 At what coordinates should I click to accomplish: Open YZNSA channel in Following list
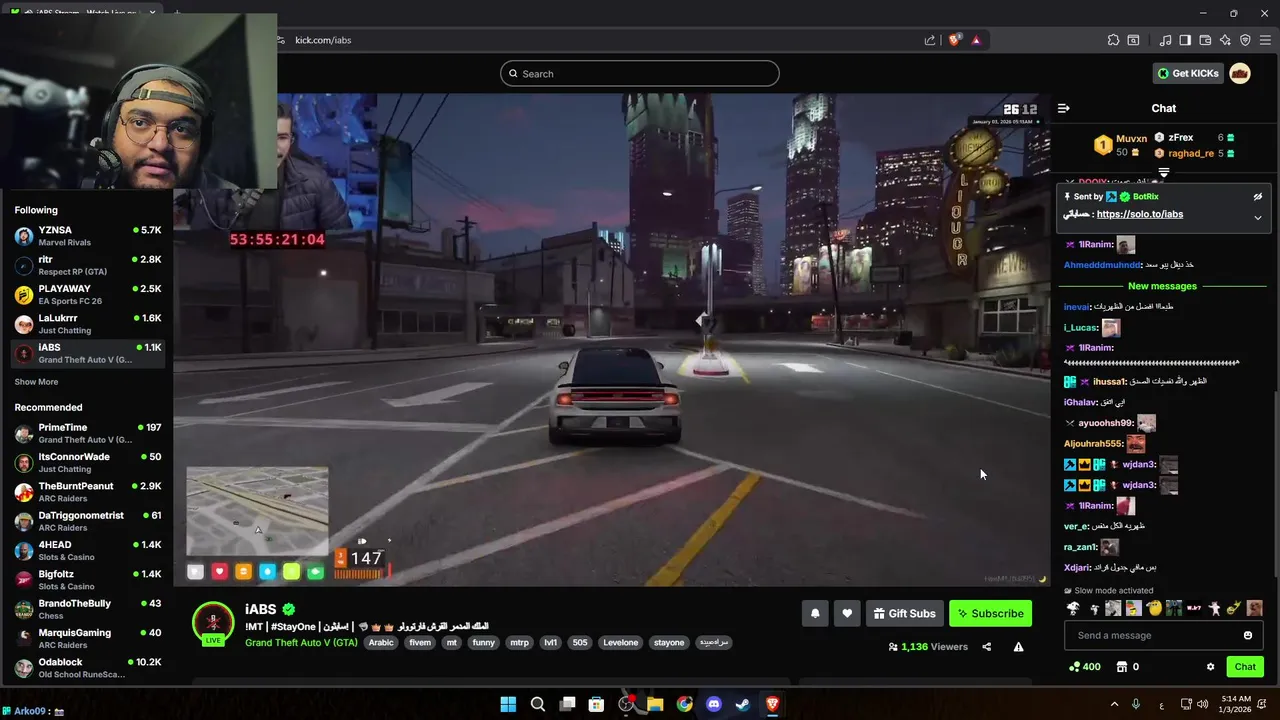(88, 236)
